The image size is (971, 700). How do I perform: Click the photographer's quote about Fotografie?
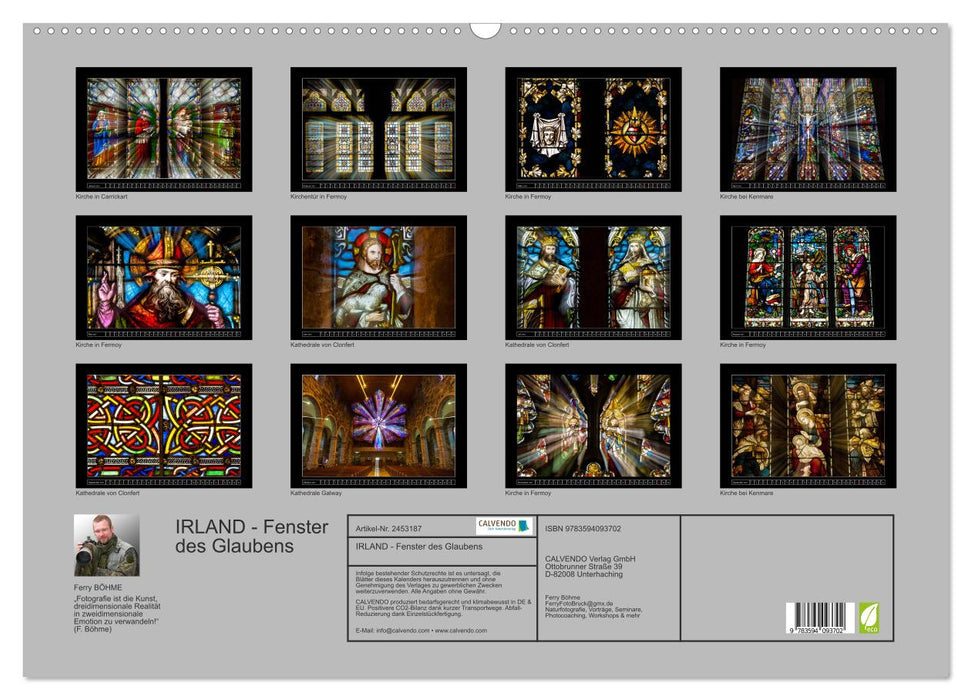[x=117, y=614]
